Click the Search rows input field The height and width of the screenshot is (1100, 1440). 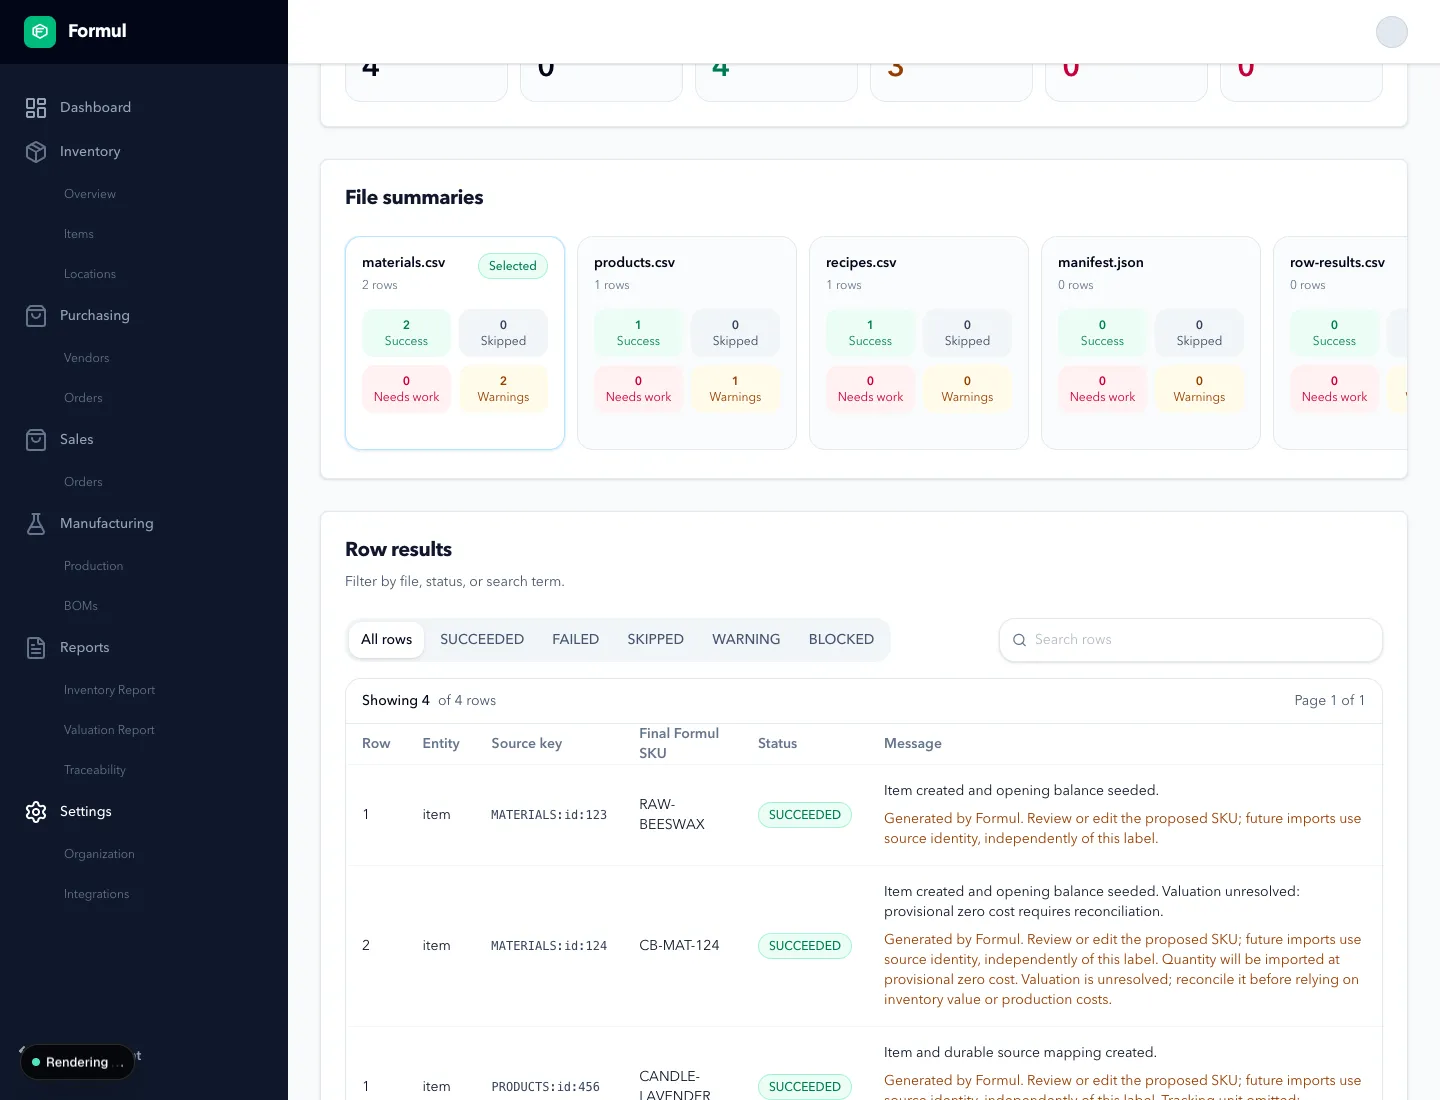pyautogui.click(x=1191, y=640)
